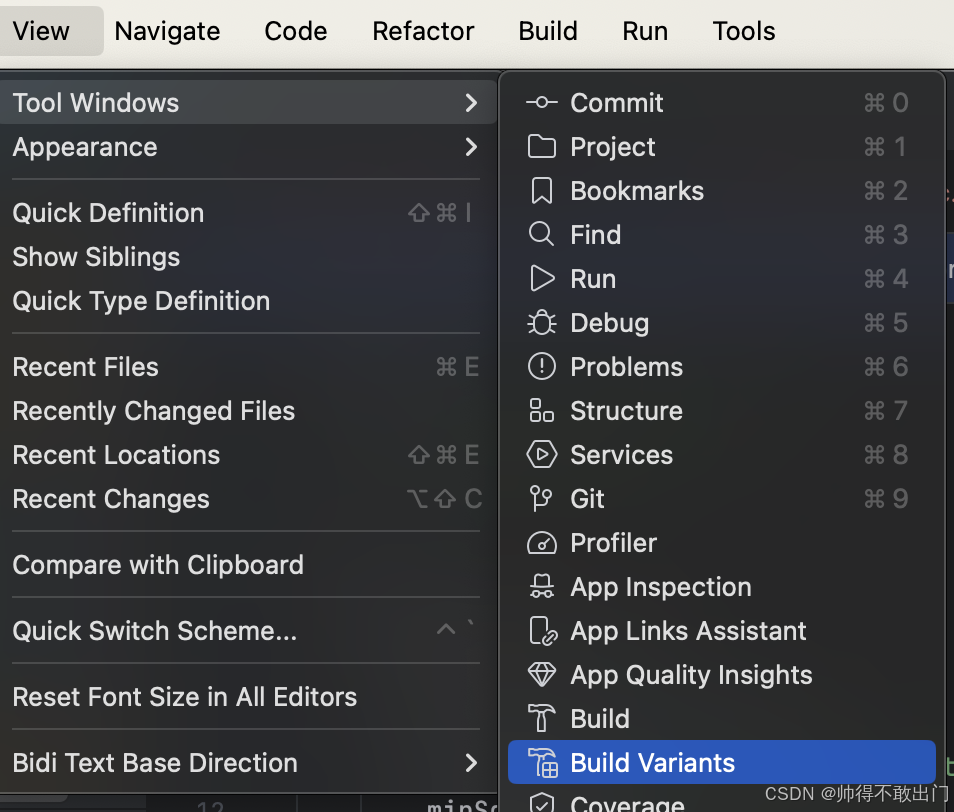954x812 pixels.
Task: Choose Recent Files from View menu
Action: (86, 367)
